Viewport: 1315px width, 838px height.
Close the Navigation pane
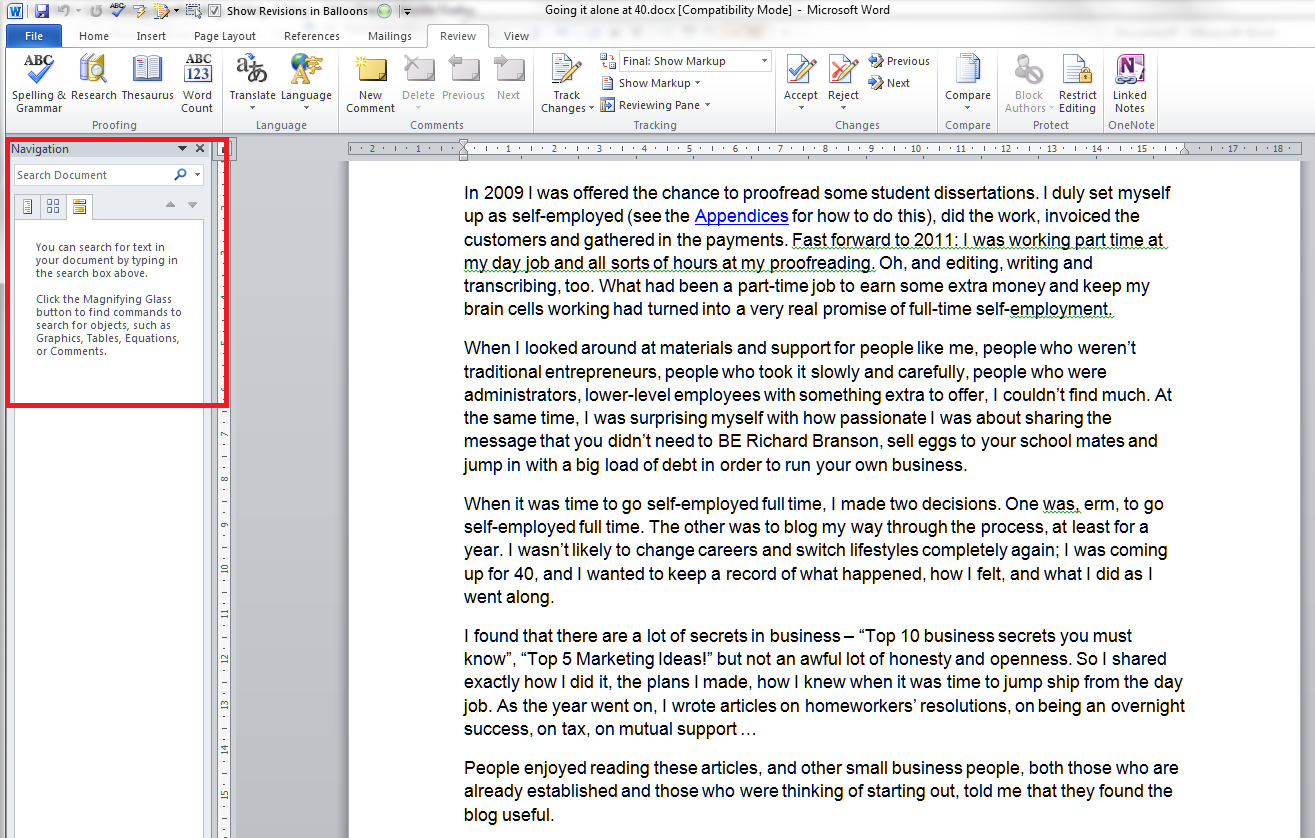pos(200,149)
